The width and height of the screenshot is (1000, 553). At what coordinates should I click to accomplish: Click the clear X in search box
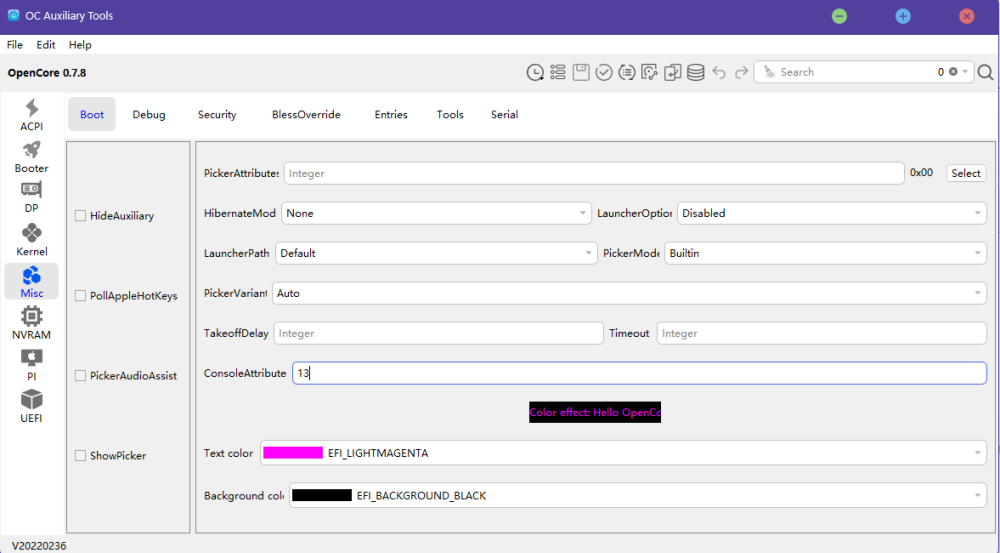pyautogui.click(x=953, y=71)
